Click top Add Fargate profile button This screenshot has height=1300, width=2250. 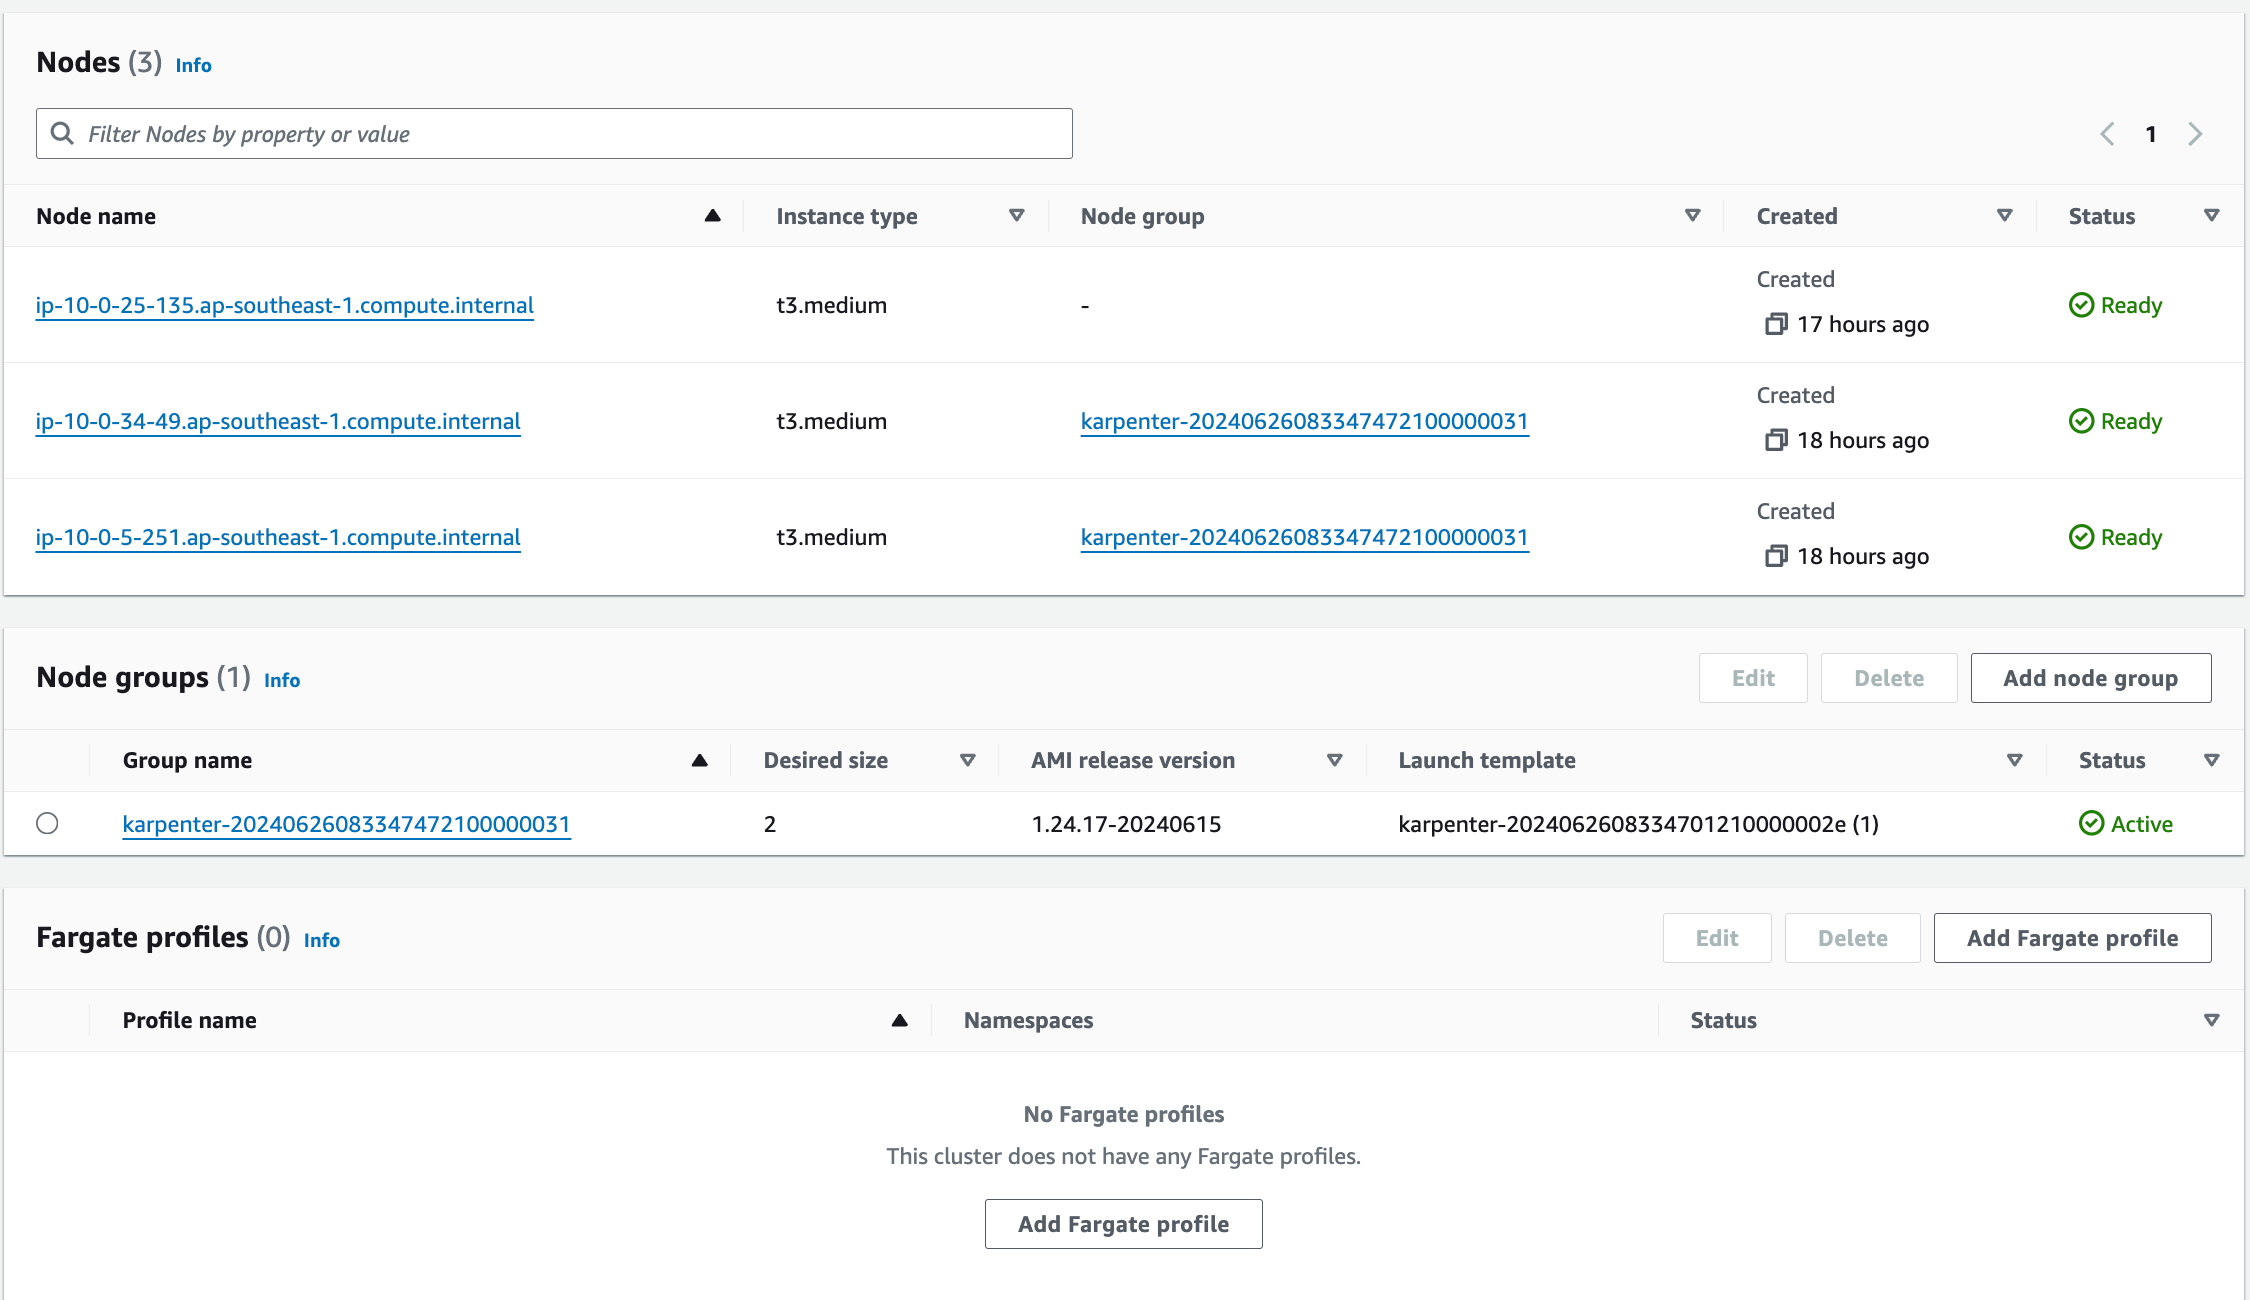(x=2072, y=938)
